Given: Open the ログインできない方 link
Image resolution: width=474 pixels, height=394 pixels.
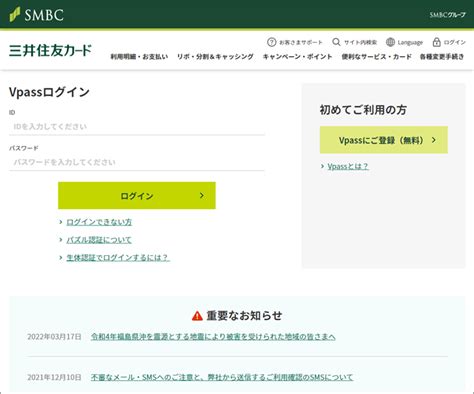Looking at the screenshot, I should tap(99, 222).
